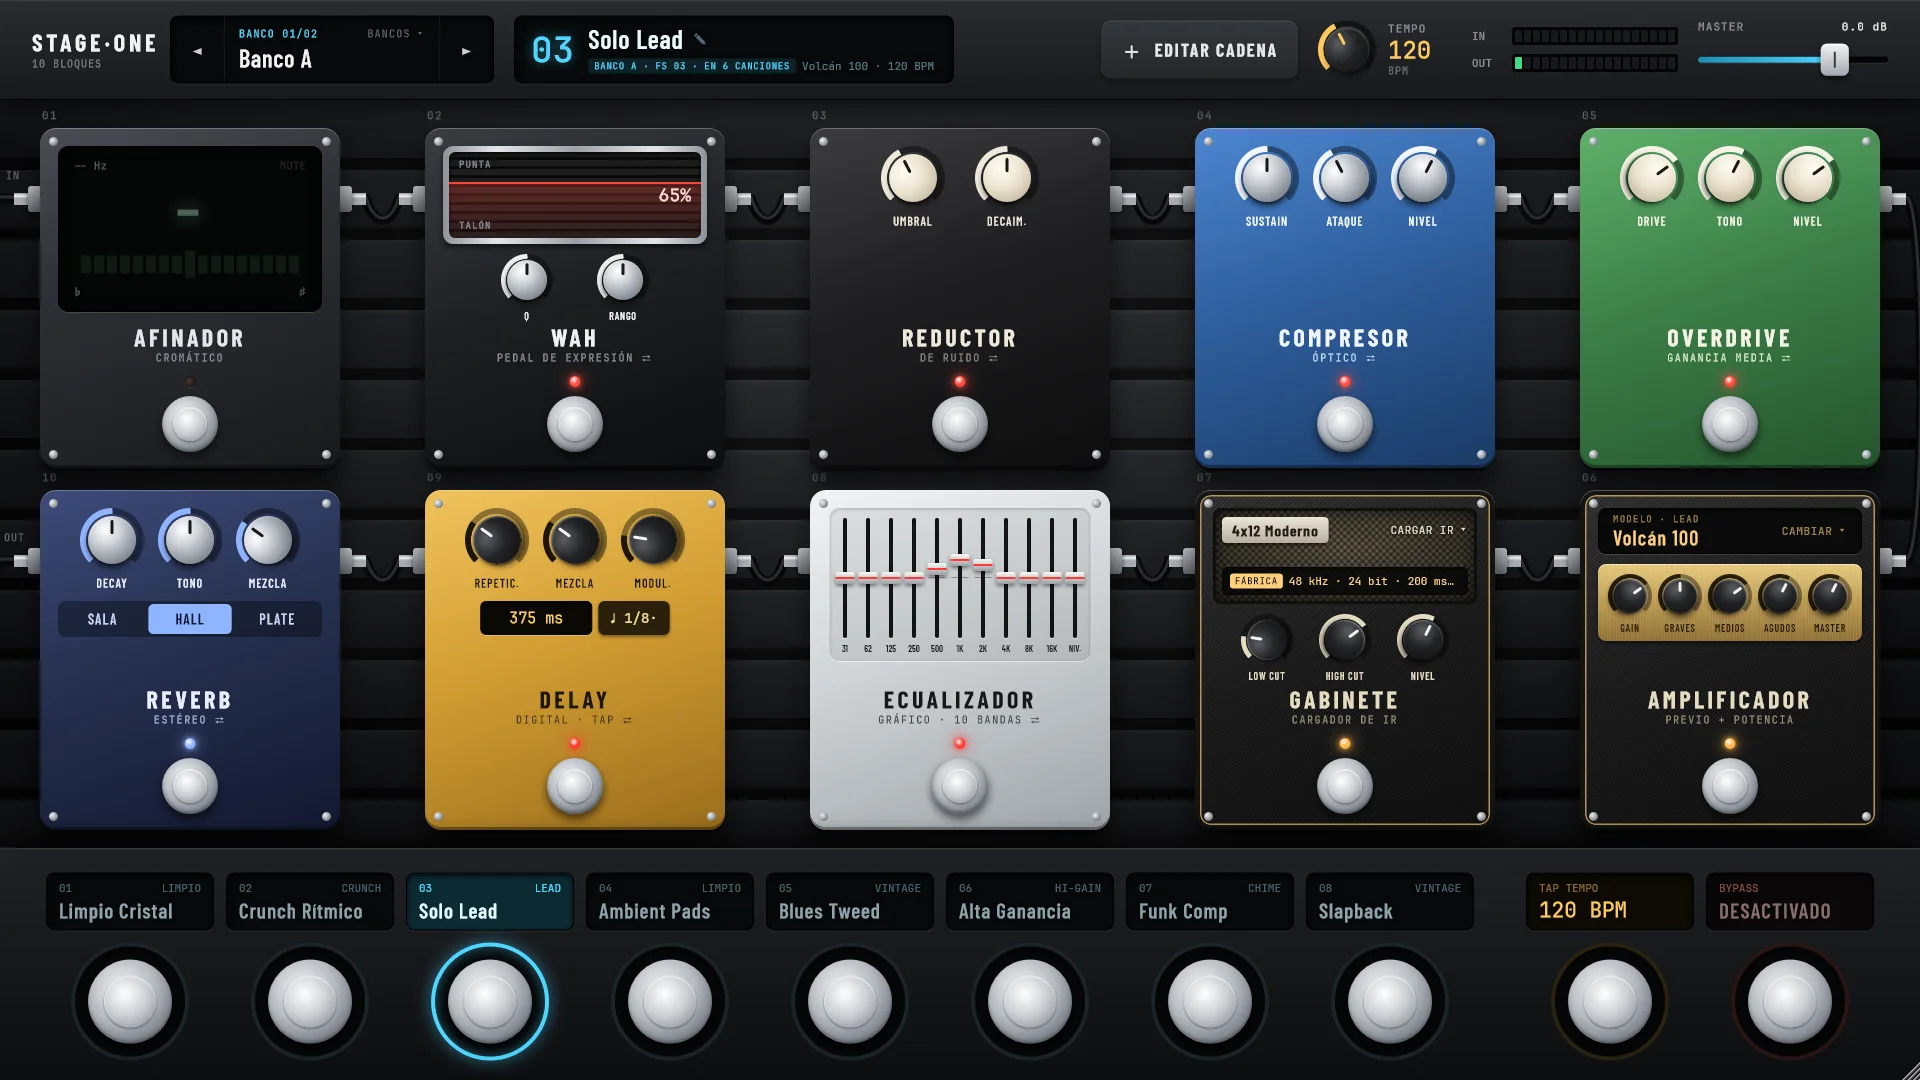Click the swap icon next to 10 BANDAS
This screenshot has width=1920, height=1080.
1035,720
